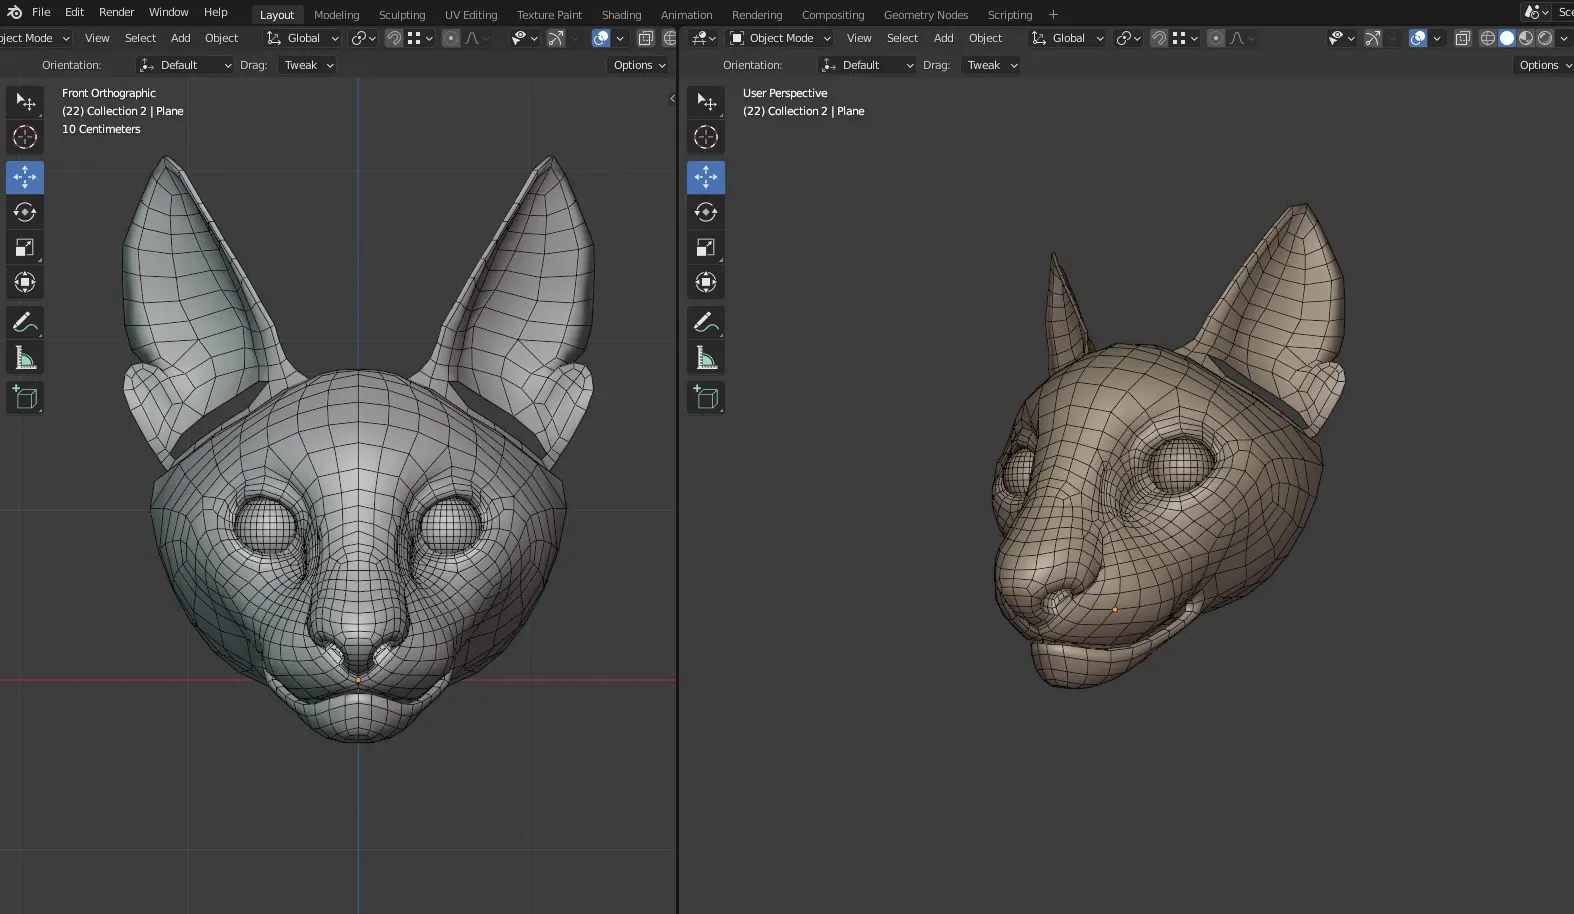Choose the Add Cube tool in Front Orthographic viewport
Screen dimensions: 1574x914
pyautogui.click(x=25, y=398)
